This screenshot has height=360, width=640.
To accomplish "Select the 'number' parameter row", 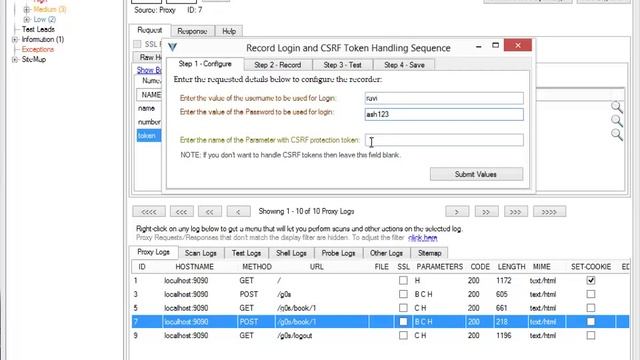I will point(149,122).
